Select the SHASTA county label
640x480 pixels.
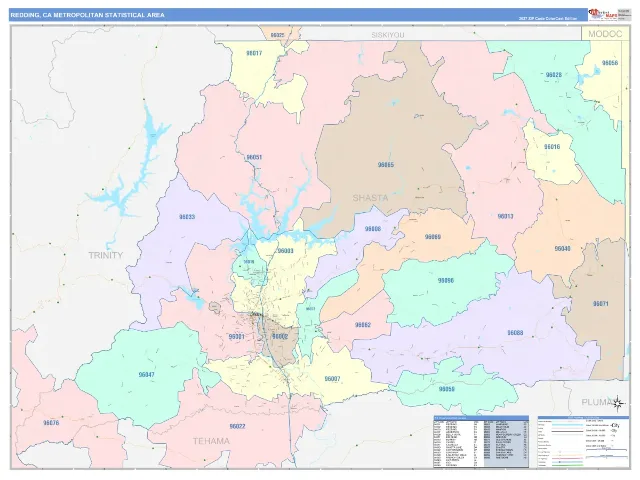click(370, 198)
